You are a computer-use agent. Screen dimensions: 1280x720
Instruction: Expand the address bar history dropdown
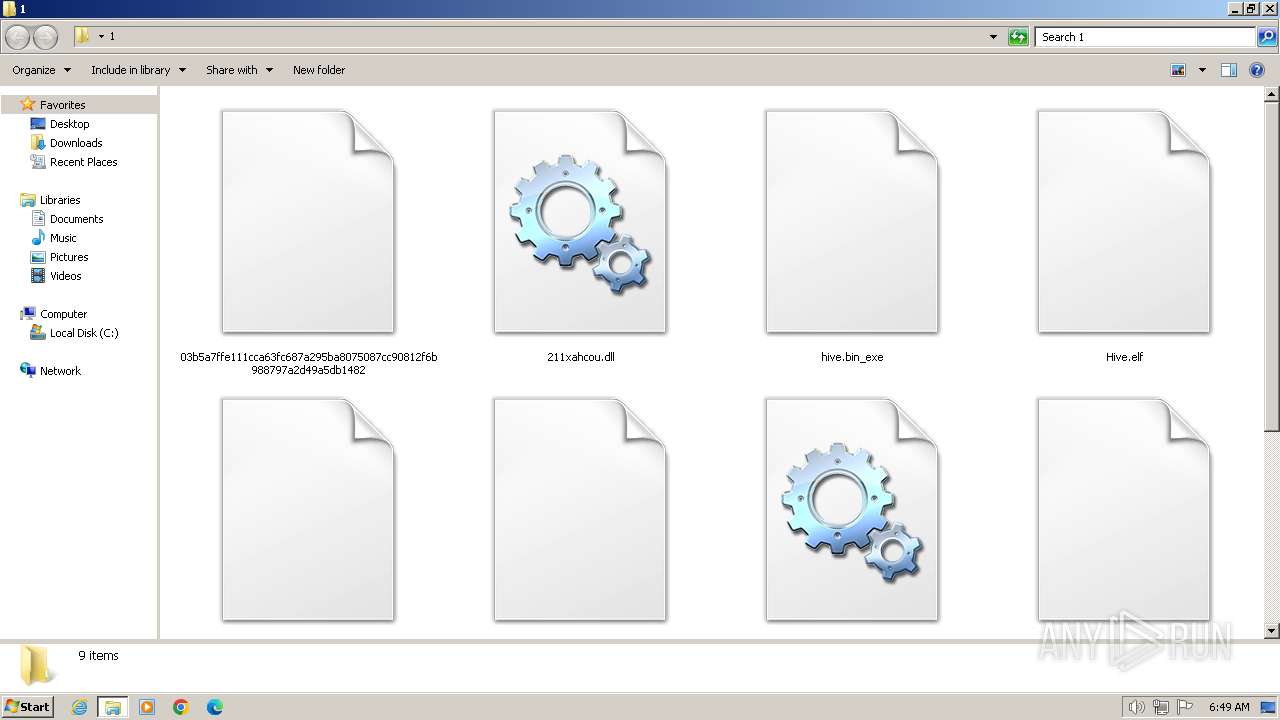tap(993, 37)
